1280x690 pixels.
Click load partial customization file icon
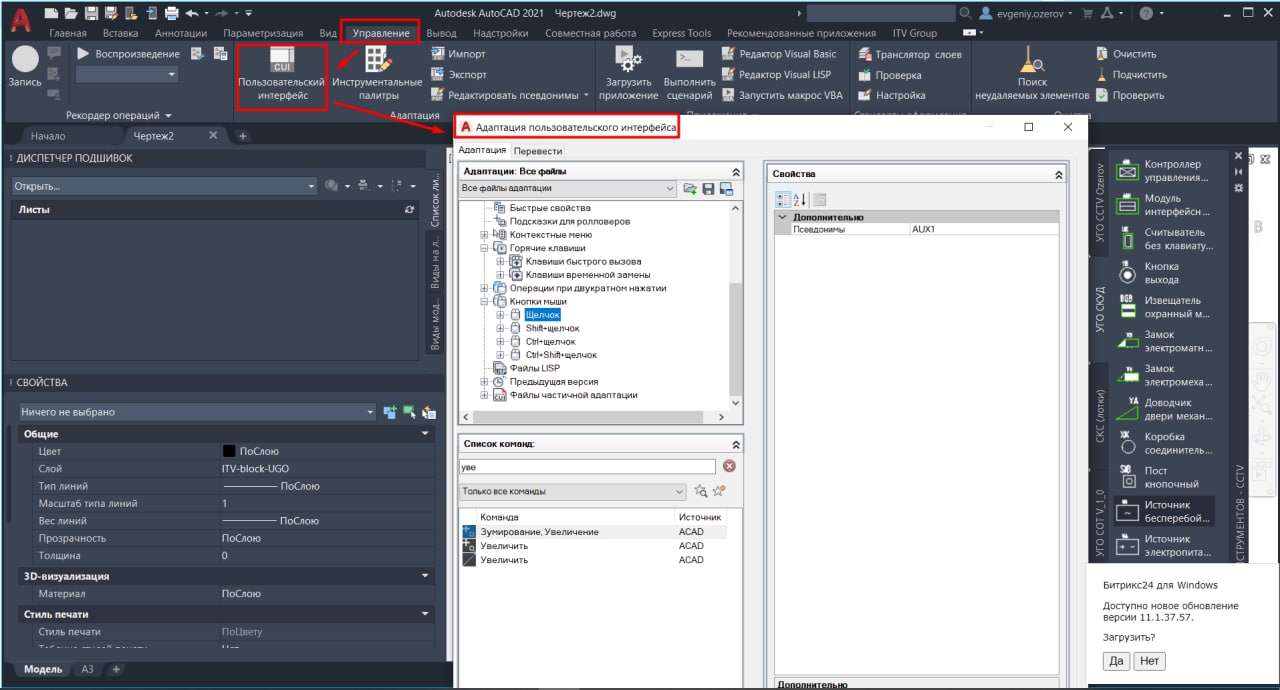coord(690,188)
